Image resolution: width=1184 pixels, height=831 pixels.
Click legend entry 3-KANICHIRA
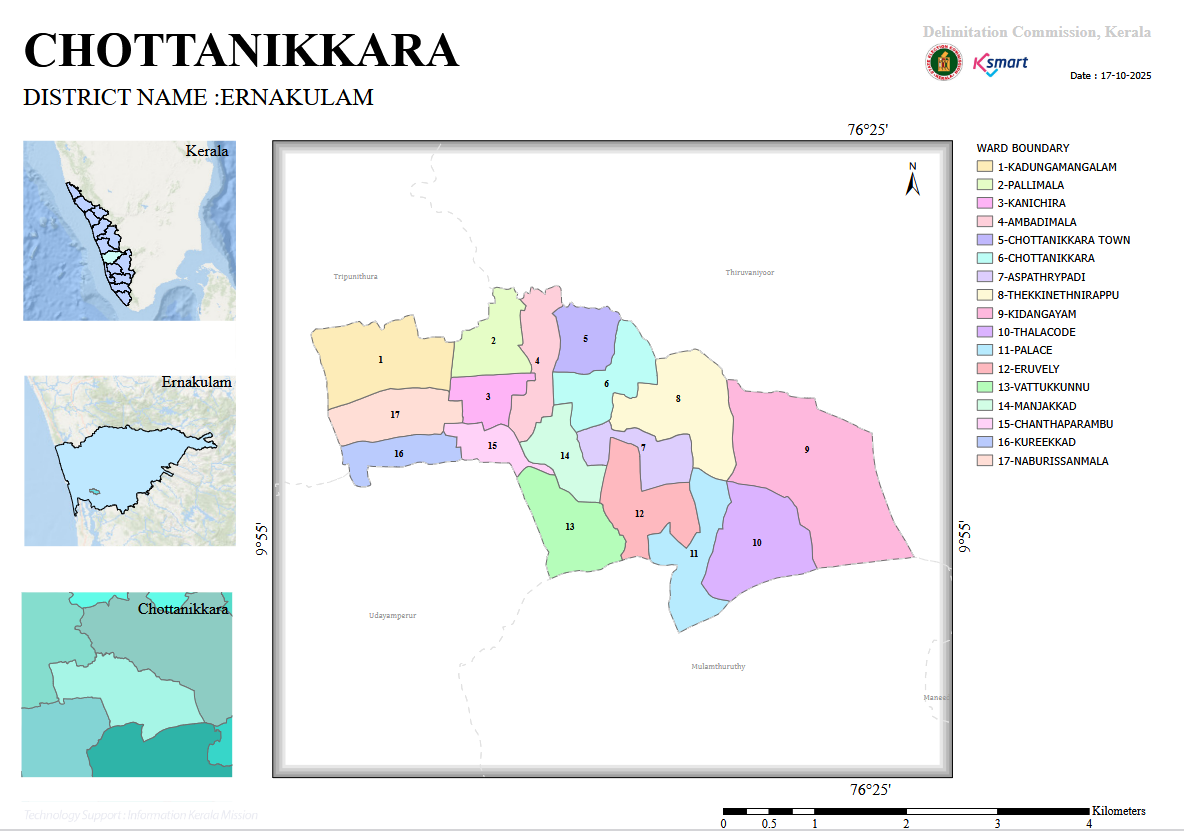(1031, 203)
